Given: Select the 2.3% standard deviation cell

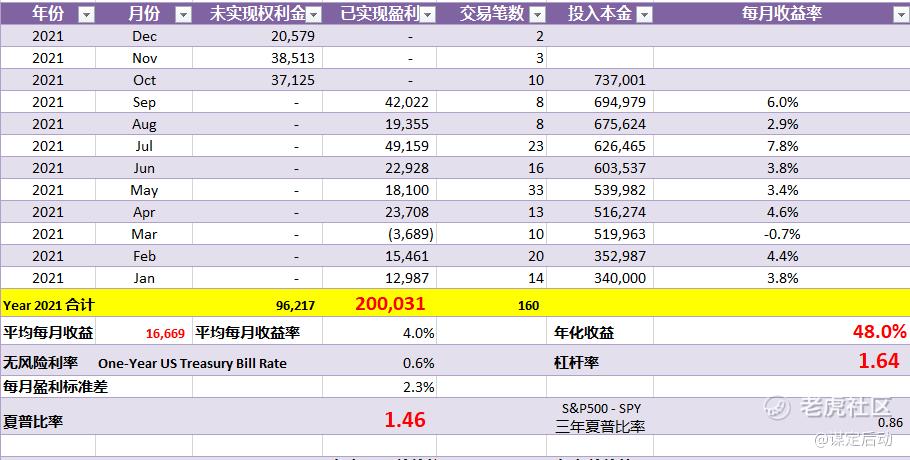Looking at the screenshot, I should click(380, 387).
